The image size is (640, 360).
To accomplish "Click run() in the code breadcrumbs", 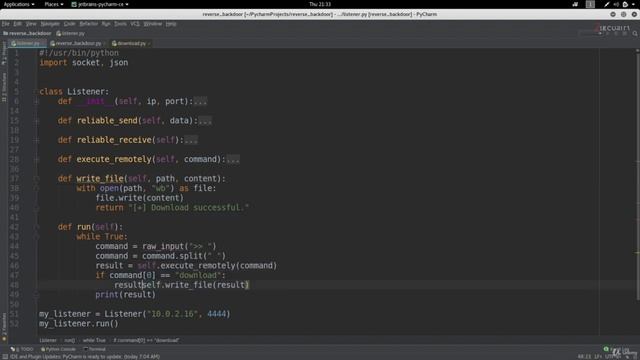I will tap(70, 340).
